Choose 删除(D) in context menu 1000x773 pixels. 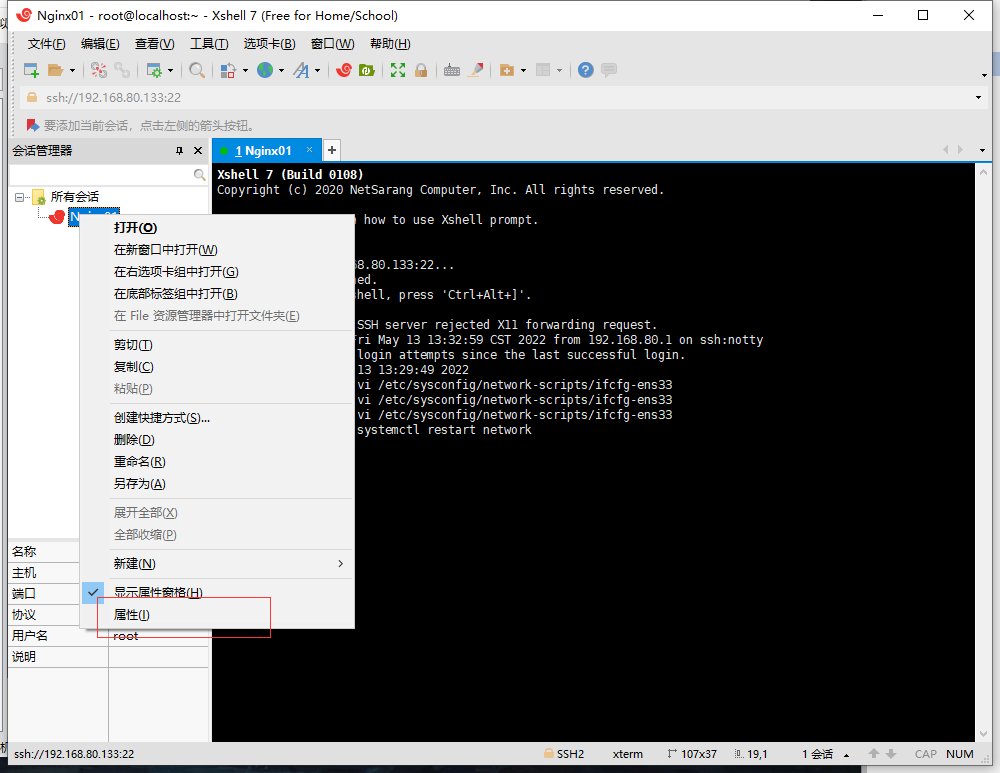pyautogui.click(x=217, y=440)
